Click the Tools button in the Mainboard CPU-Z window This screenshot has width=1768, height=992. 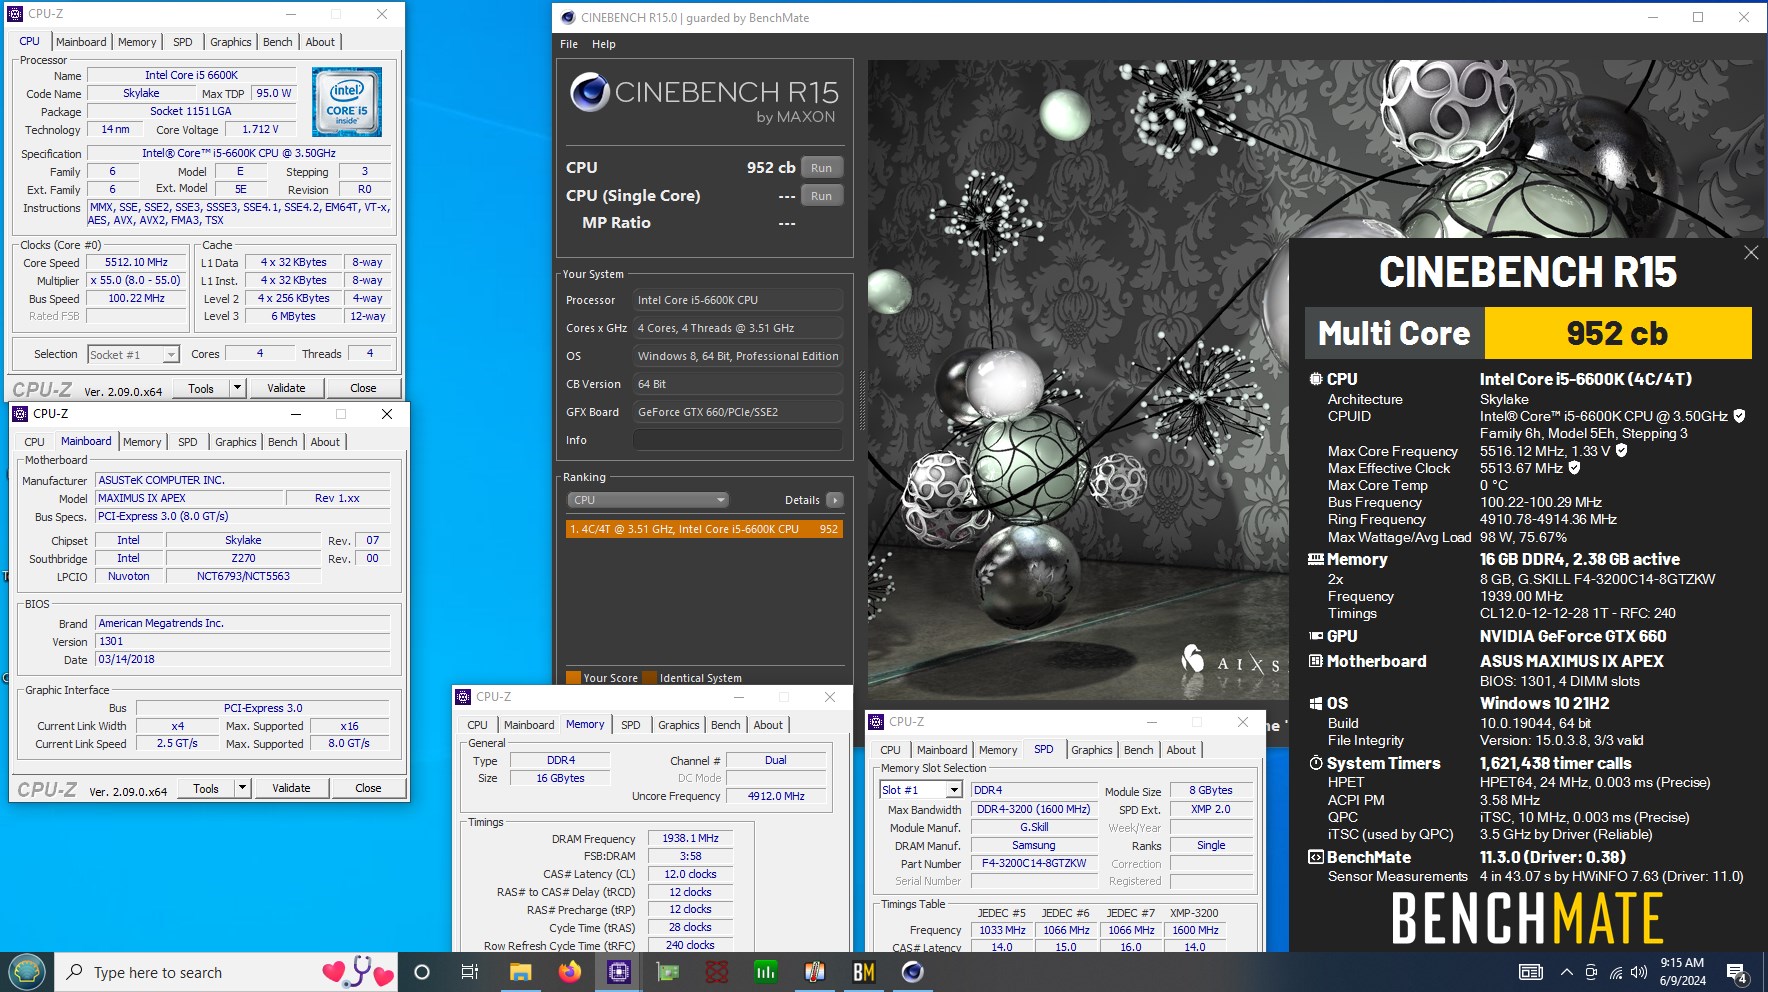tap(206, 788)
